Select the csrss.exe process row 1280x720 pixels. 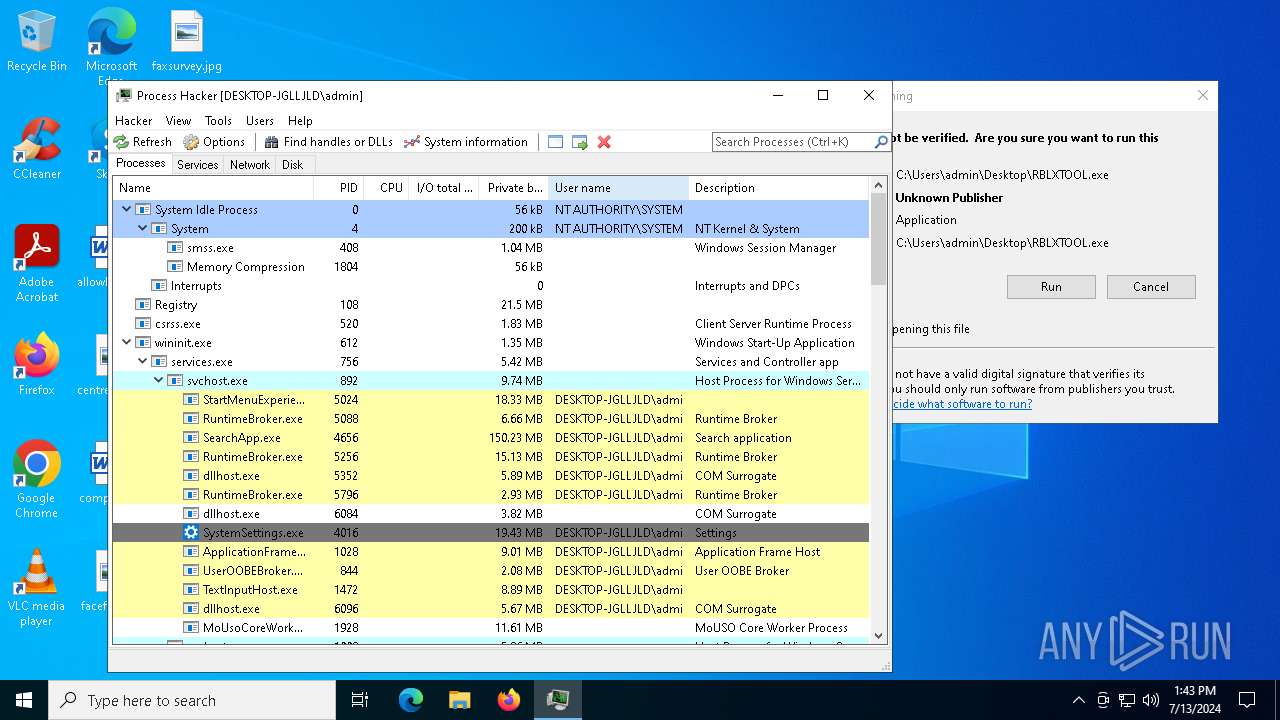click(x=490, y=324)
